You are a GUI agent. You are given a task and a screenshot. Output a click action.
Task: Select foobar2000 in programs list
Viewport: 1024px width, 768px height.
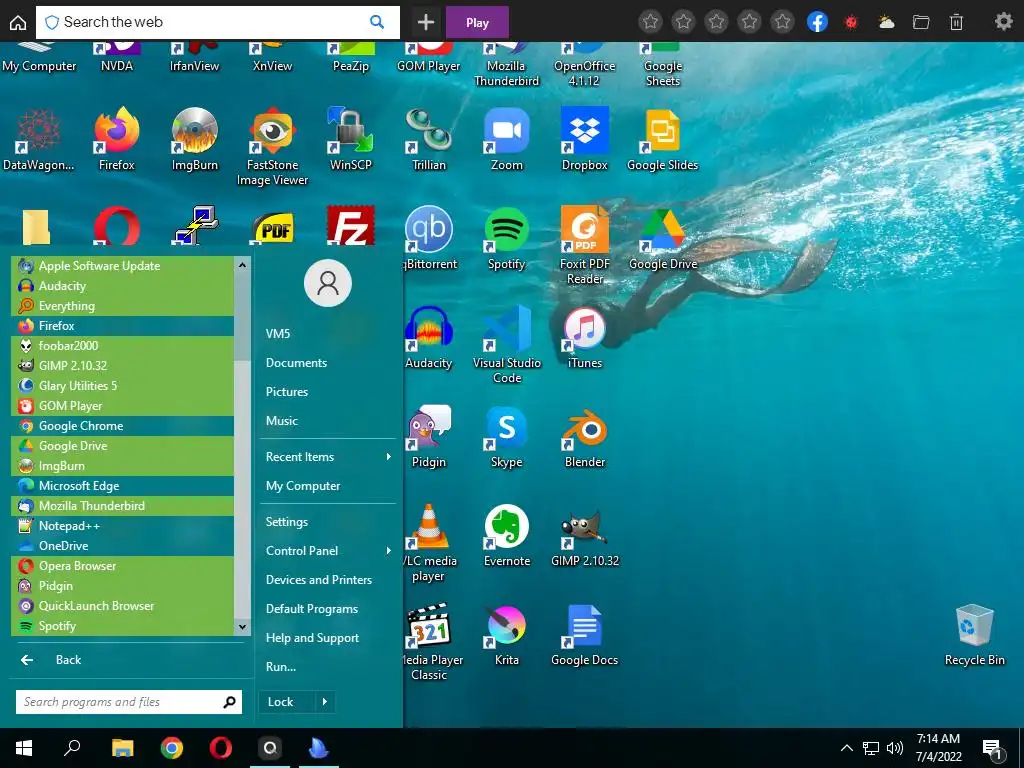point(123,345)
